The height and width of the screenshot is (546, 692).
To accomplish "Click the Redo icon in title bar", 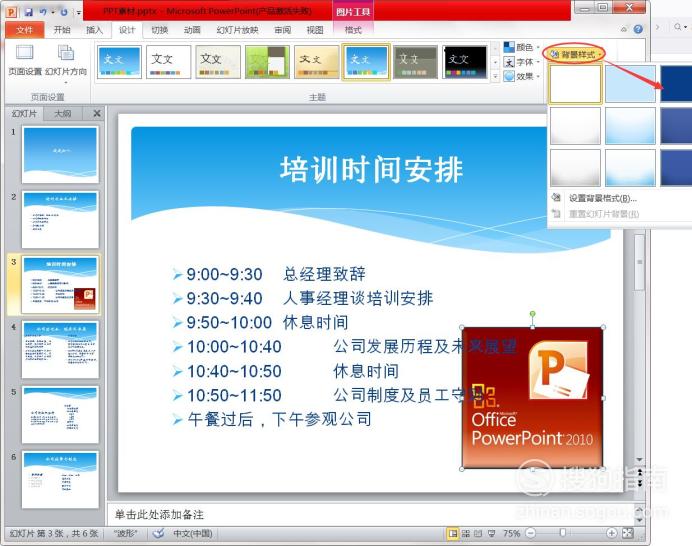I will click(x=64, y=11).
